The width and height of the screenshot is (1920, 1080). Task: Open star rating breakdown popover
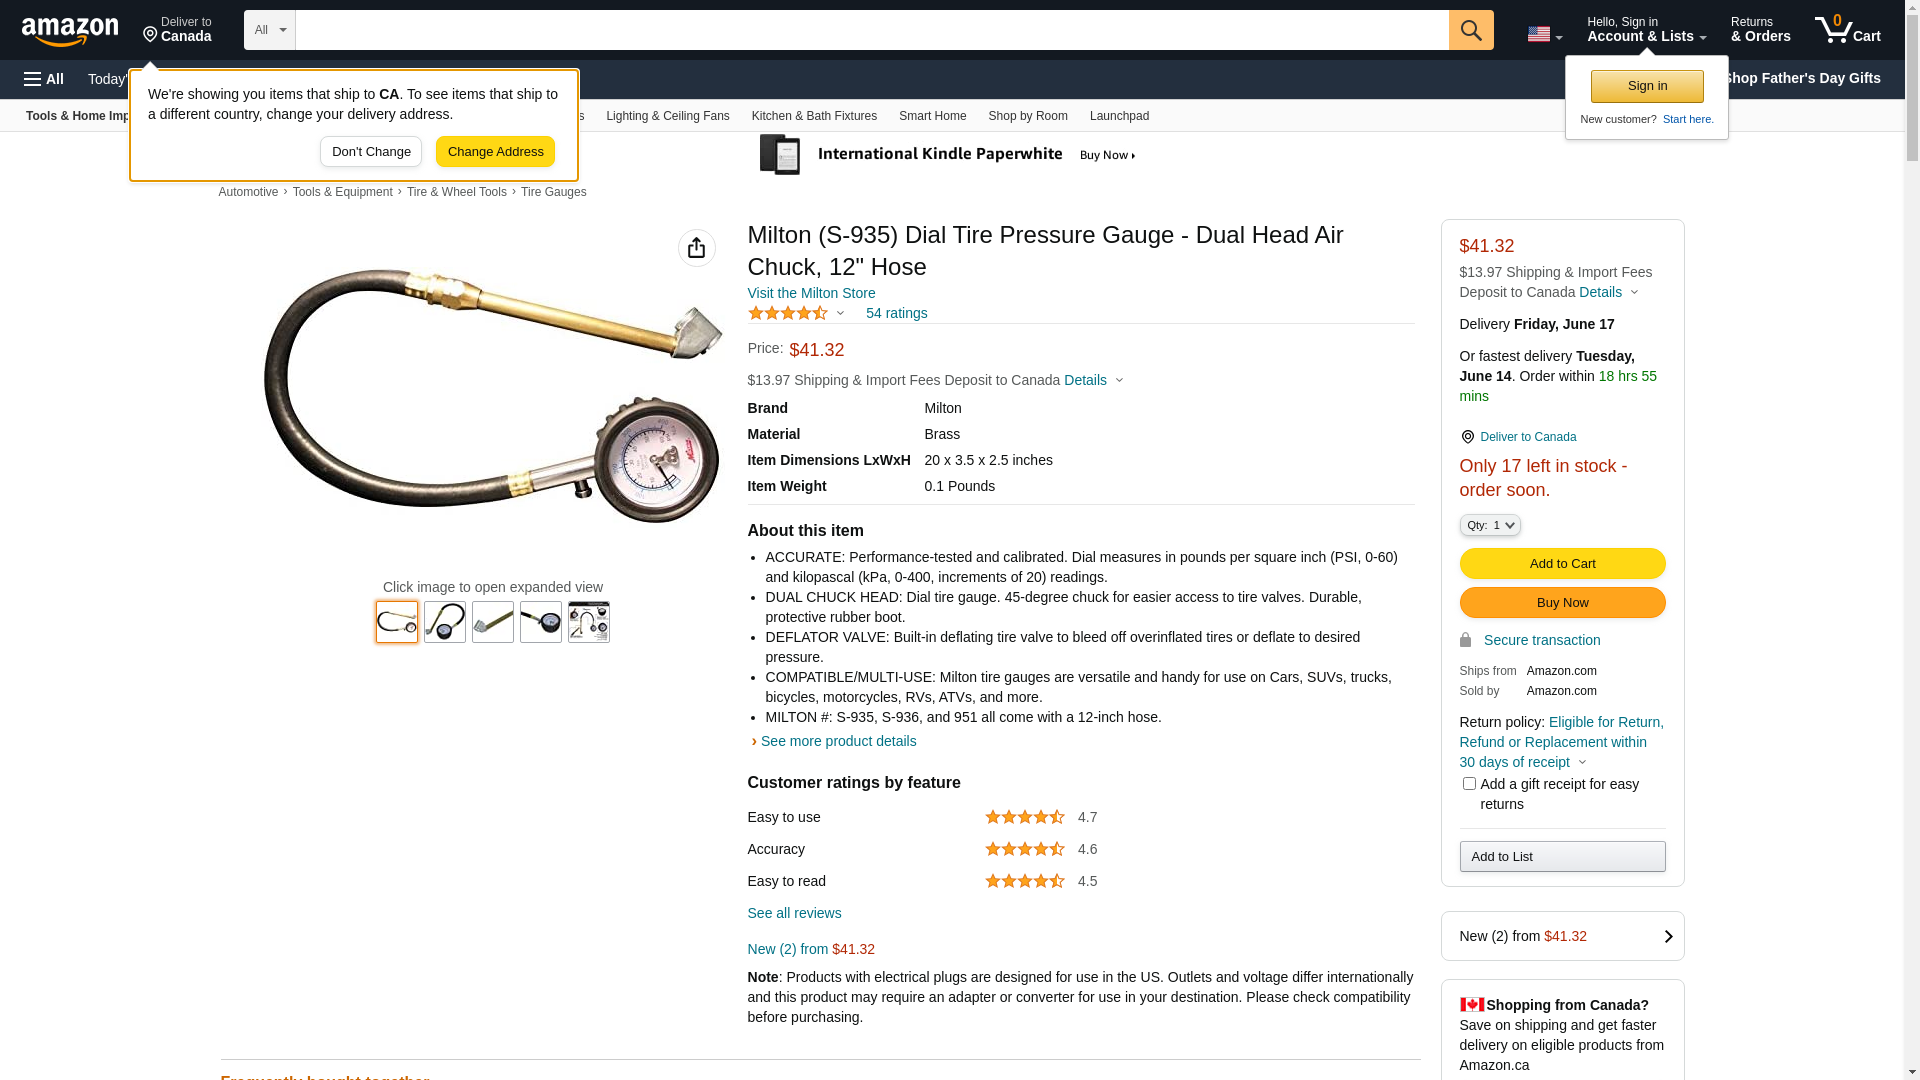[797, 313]
